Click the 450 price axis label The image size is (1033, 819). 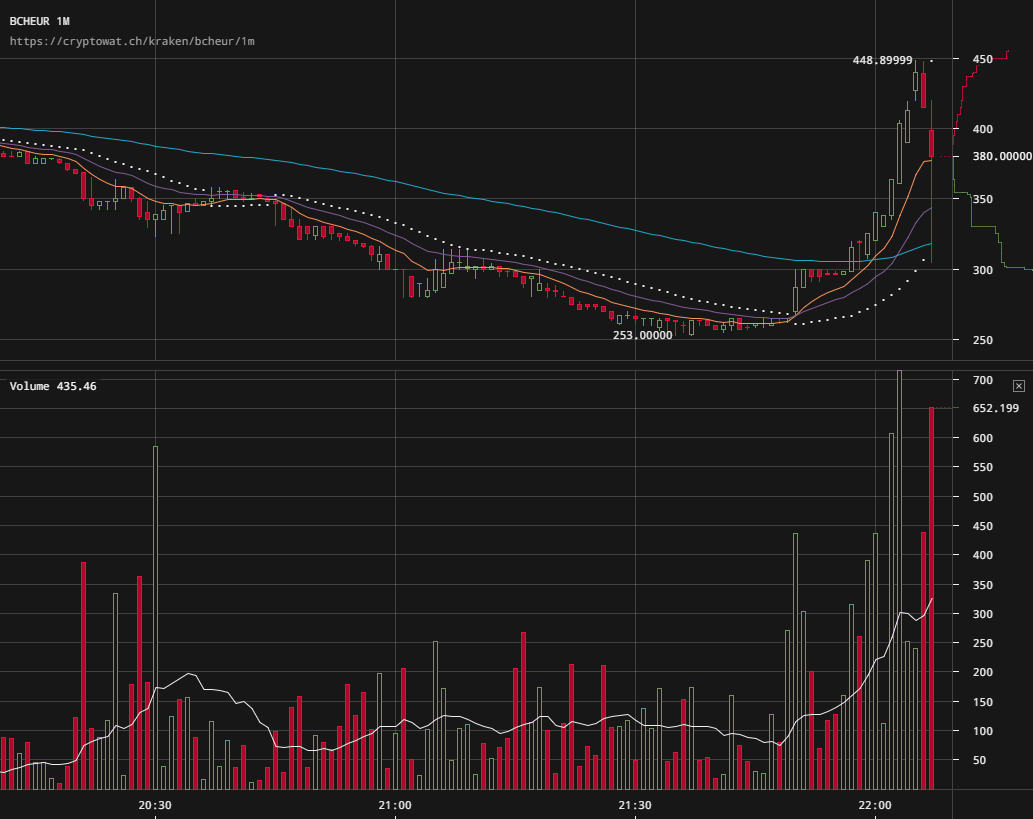(x=982, y=60)
